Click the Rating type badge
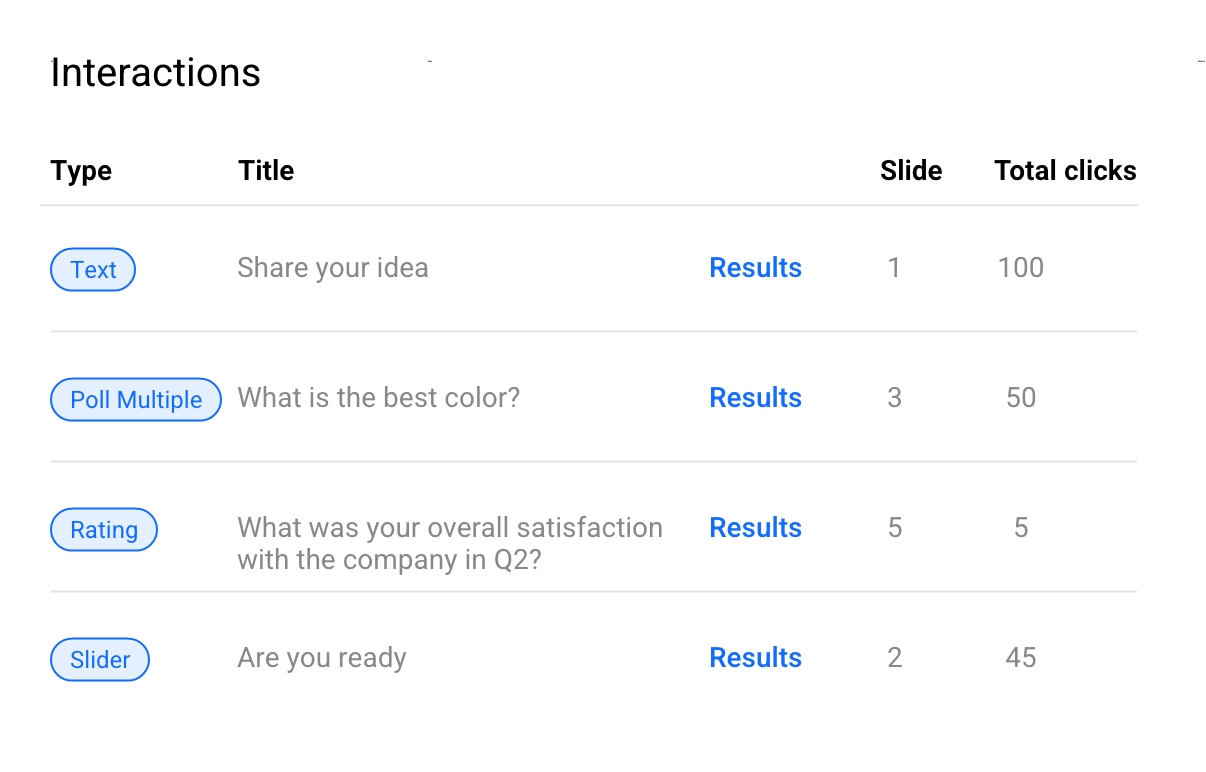Viewport: 1206px width, 772px height. click(x=104, y=530)
